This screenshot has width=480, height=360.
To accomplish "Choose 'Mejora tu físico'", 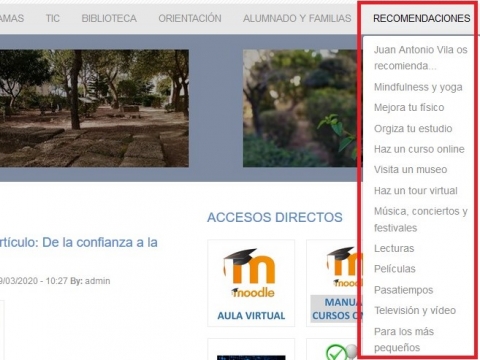I will (409, 107).
